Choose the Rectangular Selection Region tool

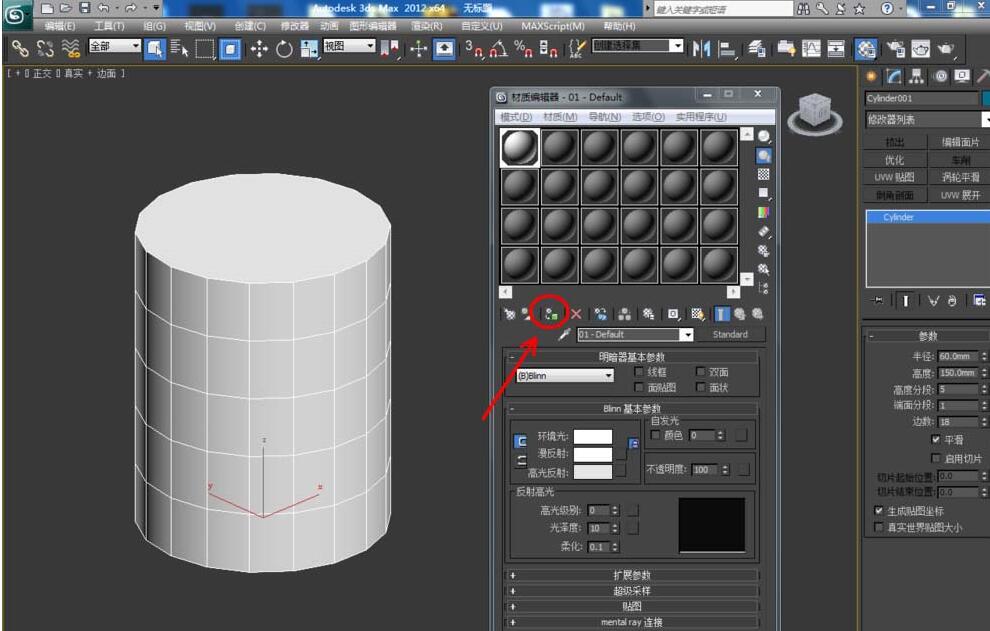[x=205, y=49]
